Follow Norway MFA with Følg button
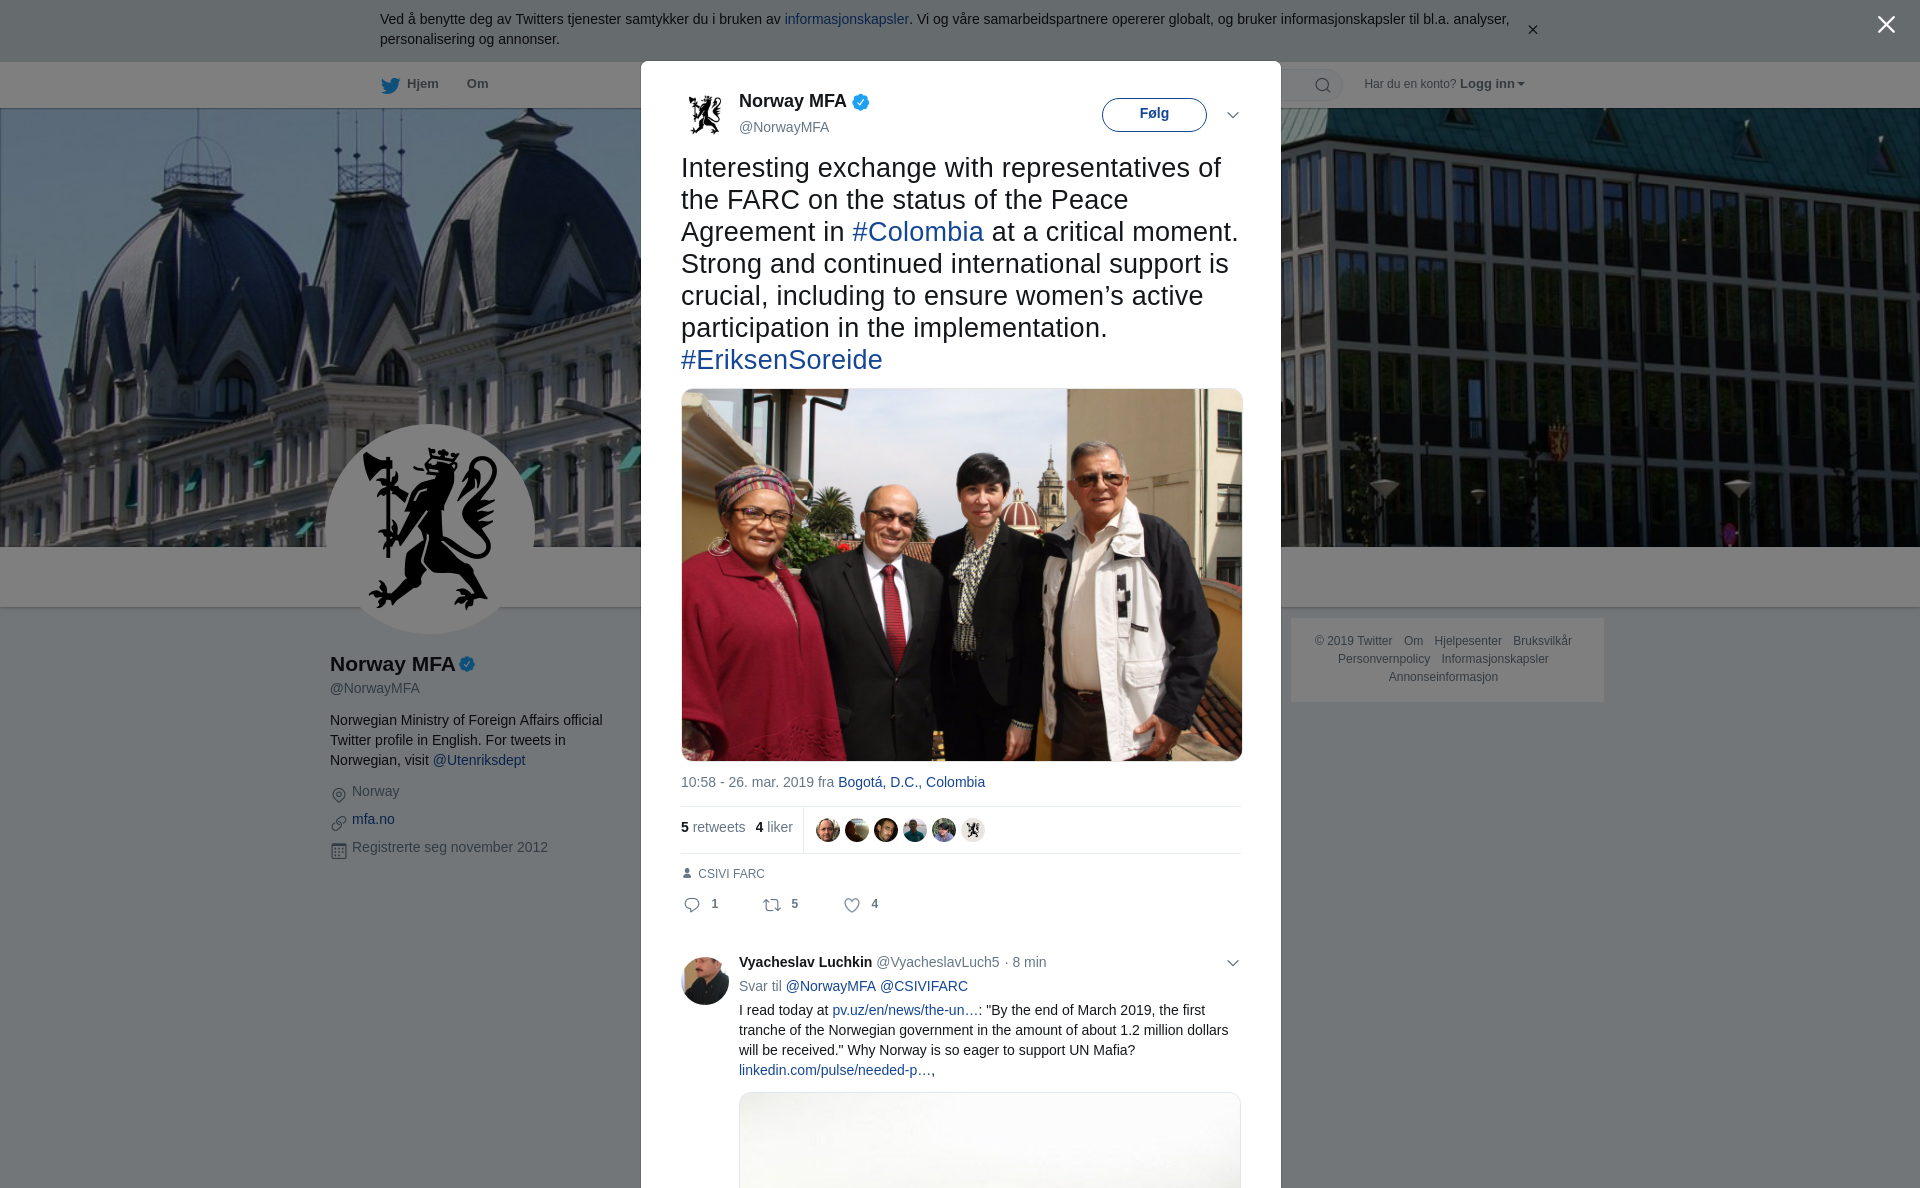The height and width of the screenshot is (1188, 1920). 1154,115
